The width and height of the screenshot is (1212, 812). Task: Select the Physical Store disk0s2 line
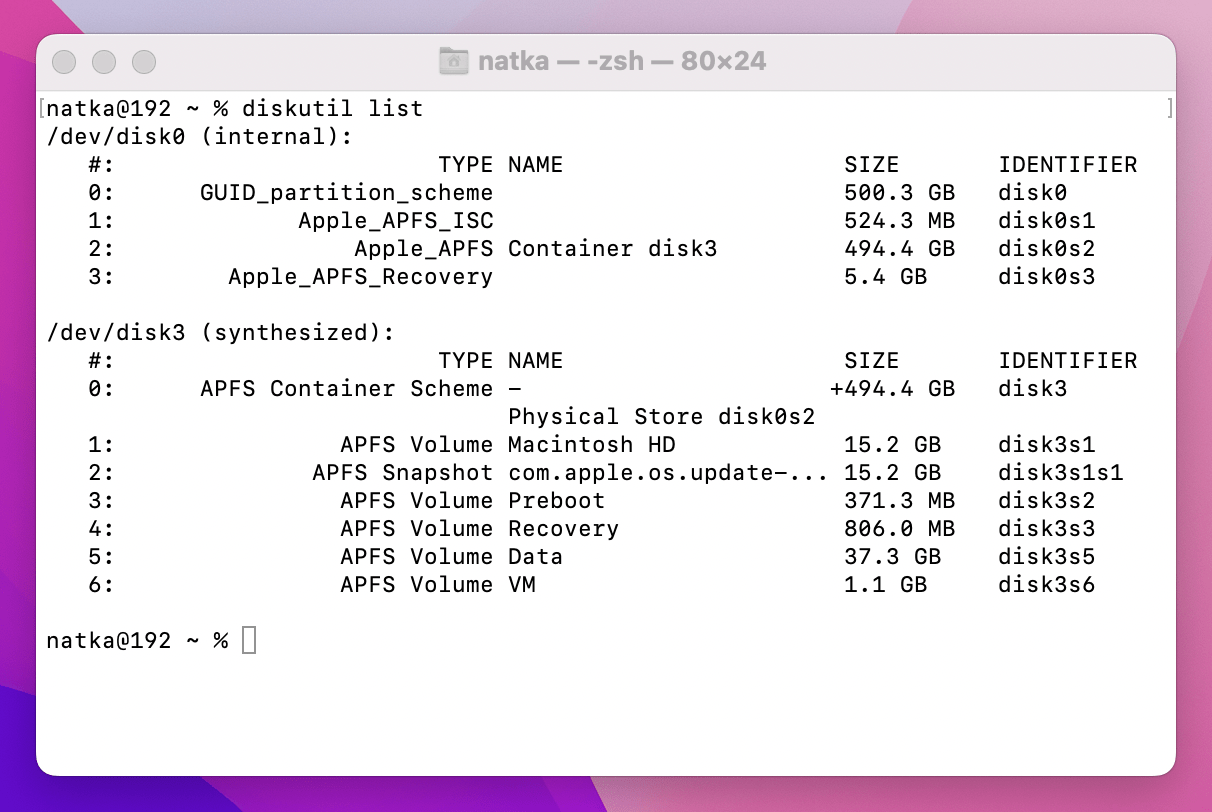662,416
